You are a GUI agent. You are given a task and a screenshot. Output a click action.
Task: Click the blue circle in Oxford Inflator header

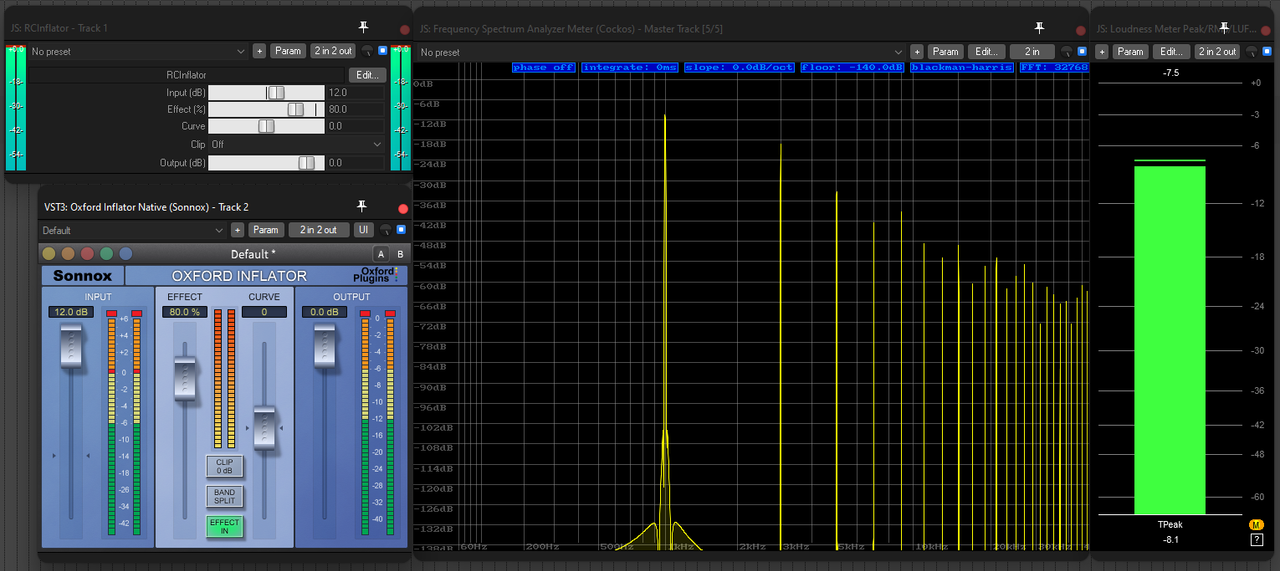125,254
